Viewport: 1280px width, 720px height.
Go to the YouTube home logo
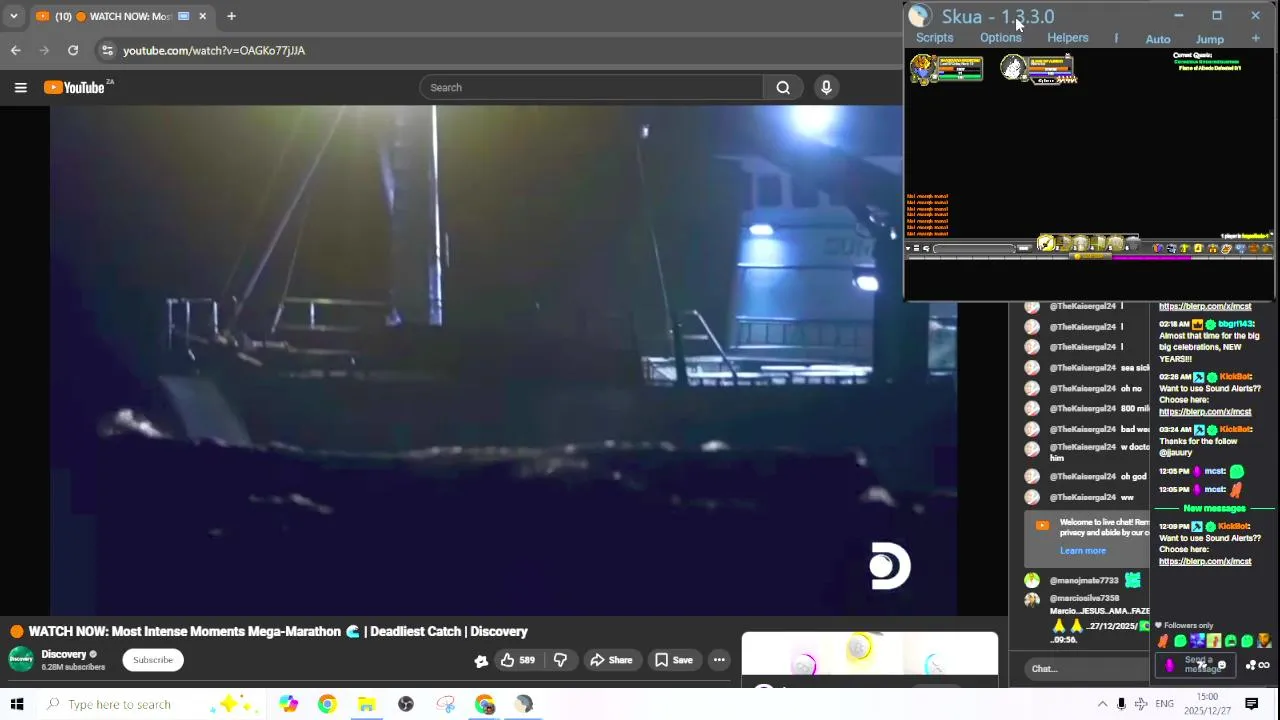tap(74, 87)
